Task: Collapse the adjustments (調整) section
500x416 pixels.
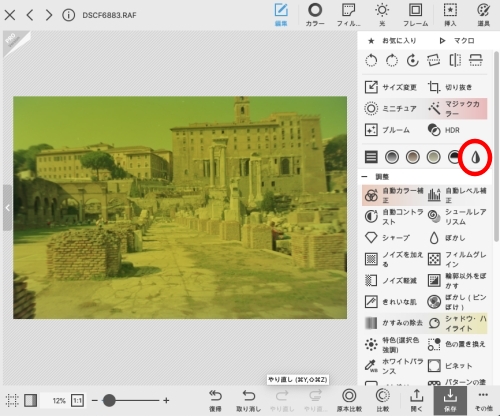Action: pyautogui.click(x=365, y=177)
